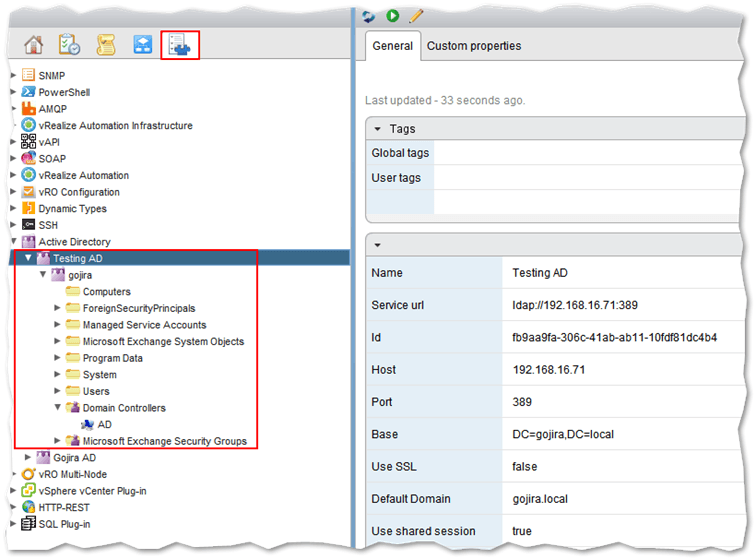
Task: Click the SOAP plug-in icon
Action: (28, 158)
